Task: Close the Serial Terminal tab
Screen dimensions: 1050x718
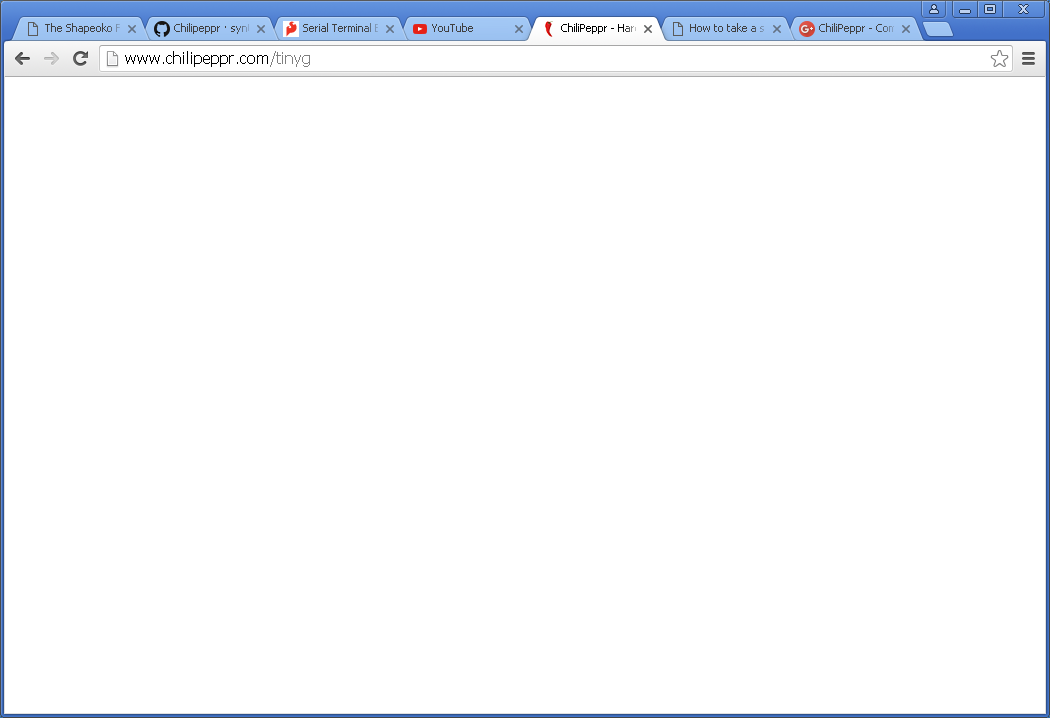Action: pos(390,29)
